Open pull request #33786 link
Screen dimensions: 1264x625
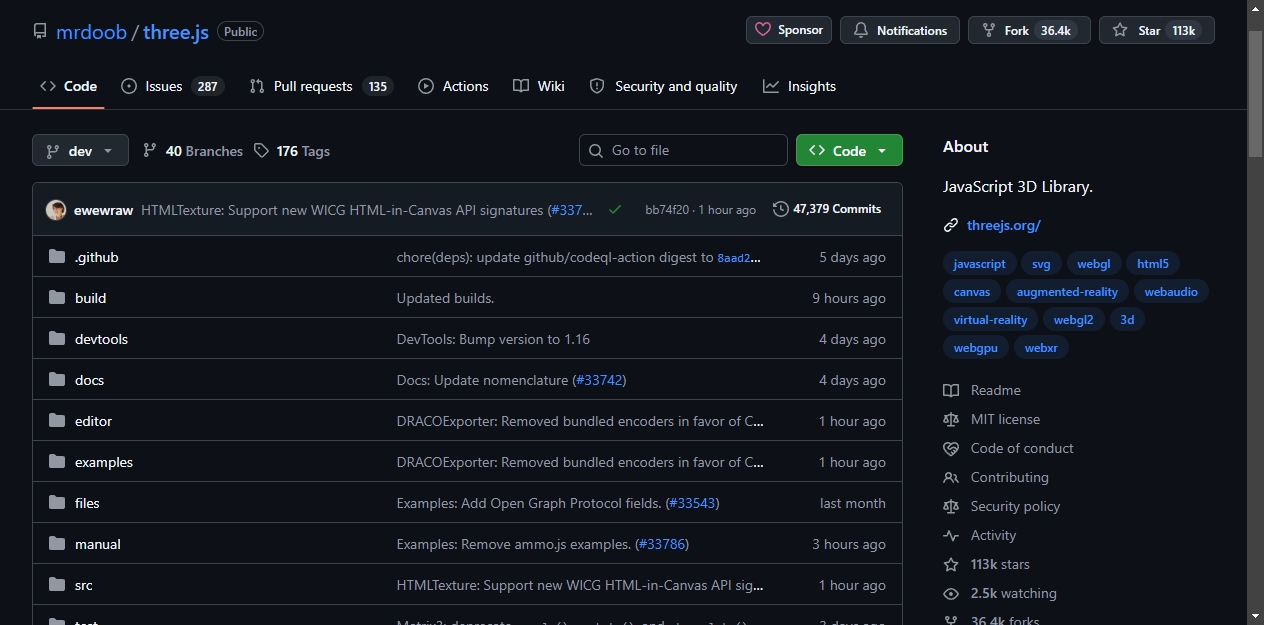[662, 544]
